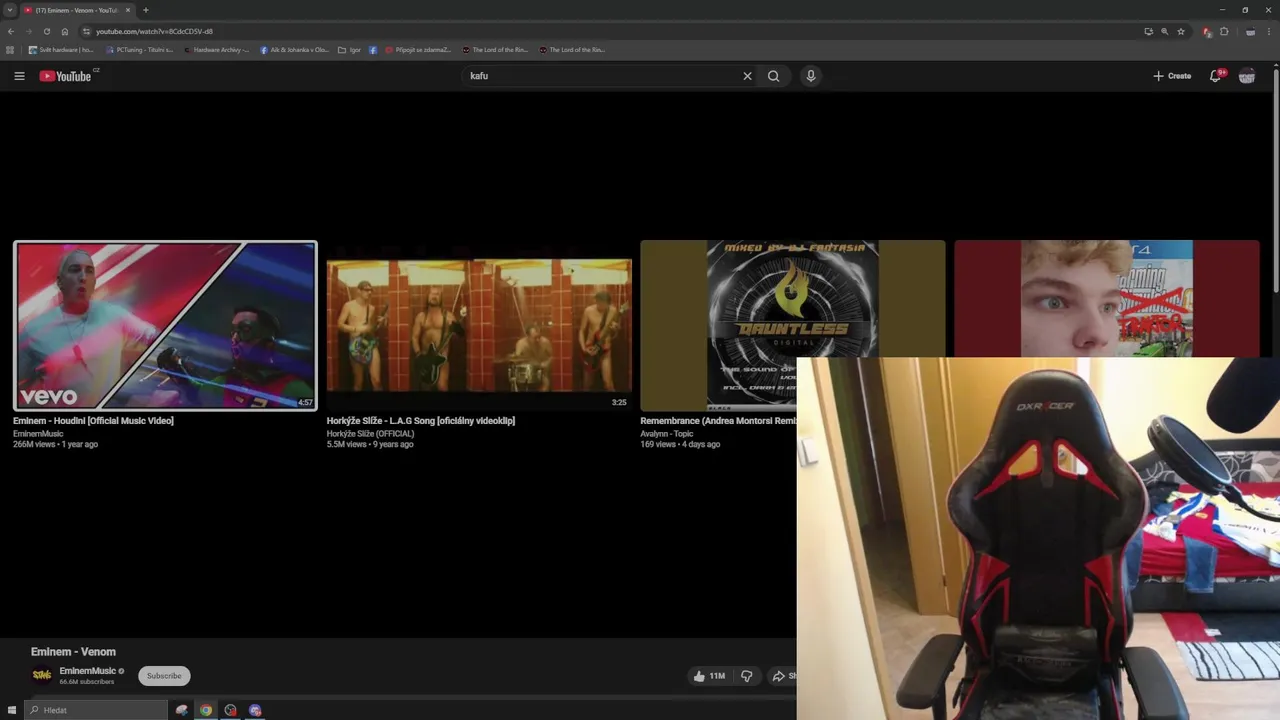Open Eminem - Houdini video title
This screenshot has width=1280, height=720.
(93, 421)
